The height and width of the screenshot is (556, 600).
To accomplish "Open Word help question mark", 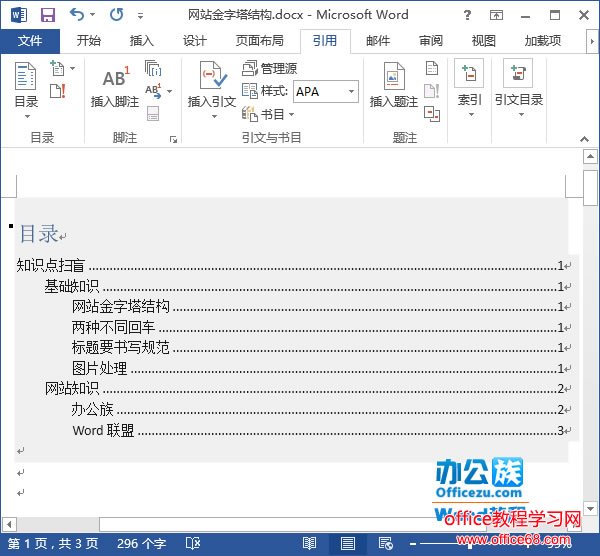I will (x=467, y=15).
